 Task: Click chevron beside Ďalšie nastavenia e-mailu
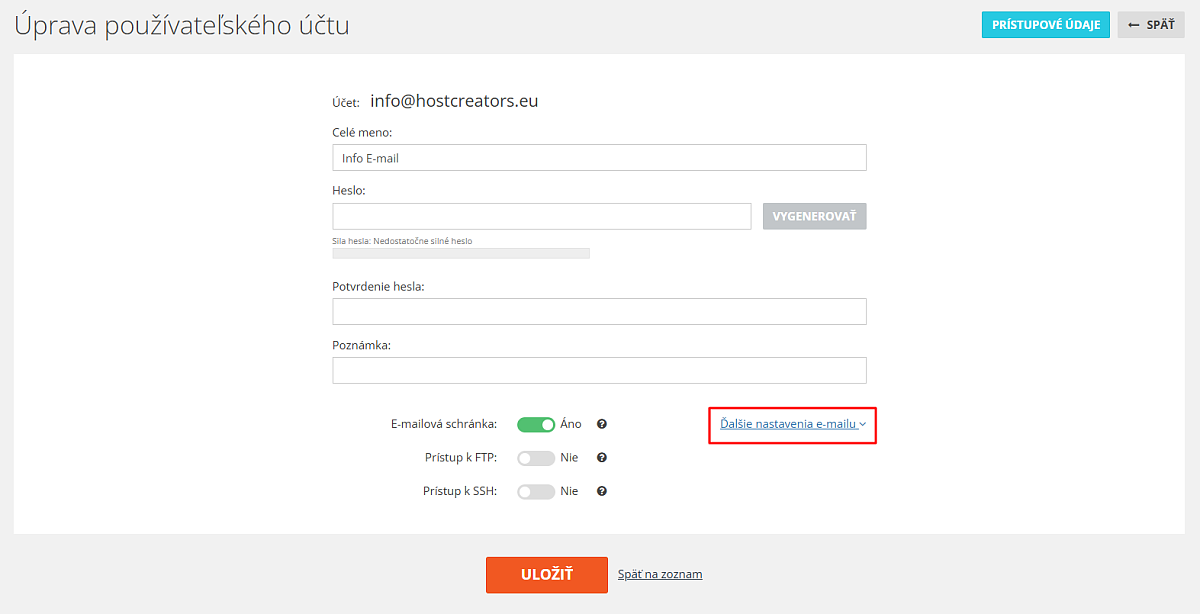pos(862,425)
